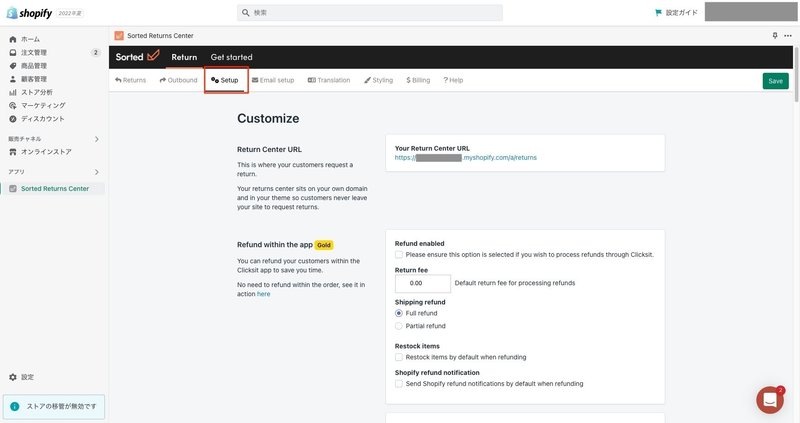Focus the top search field
800x423 pixels.
click(370, 13)
